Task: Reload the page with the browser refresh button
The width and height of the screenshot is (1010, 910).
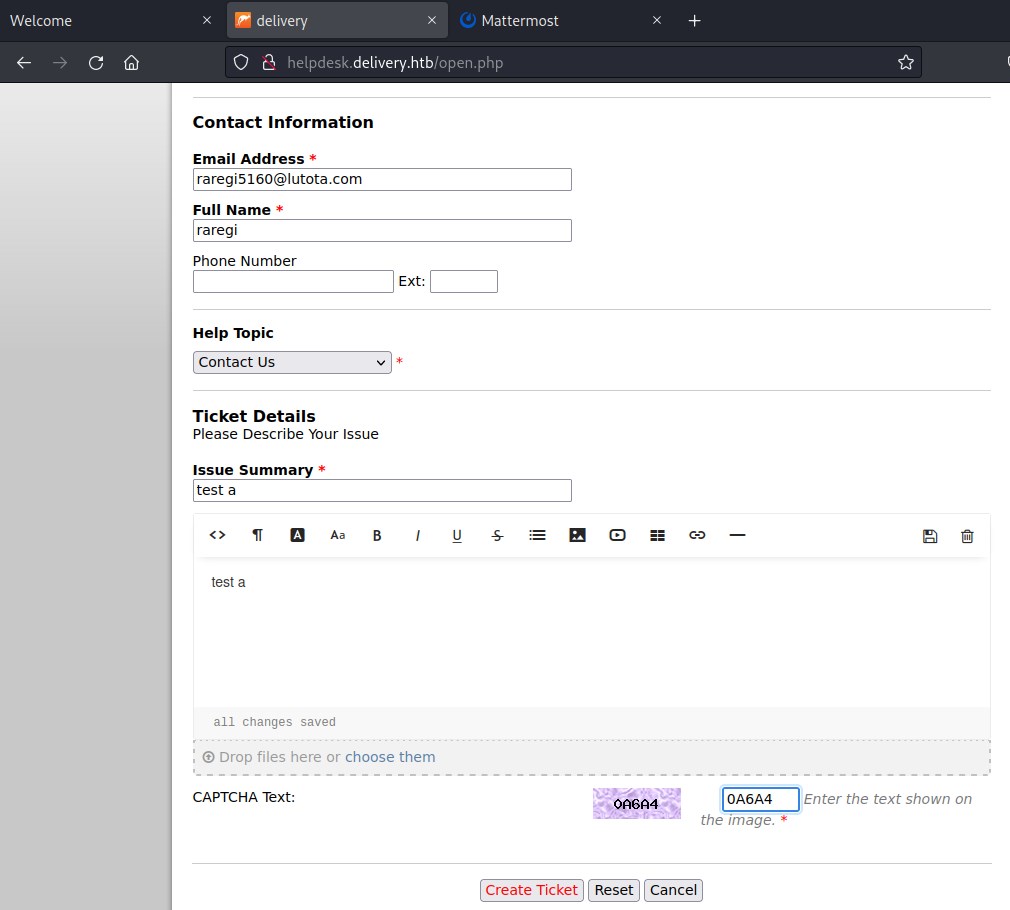Action: (x=96, y=62)
